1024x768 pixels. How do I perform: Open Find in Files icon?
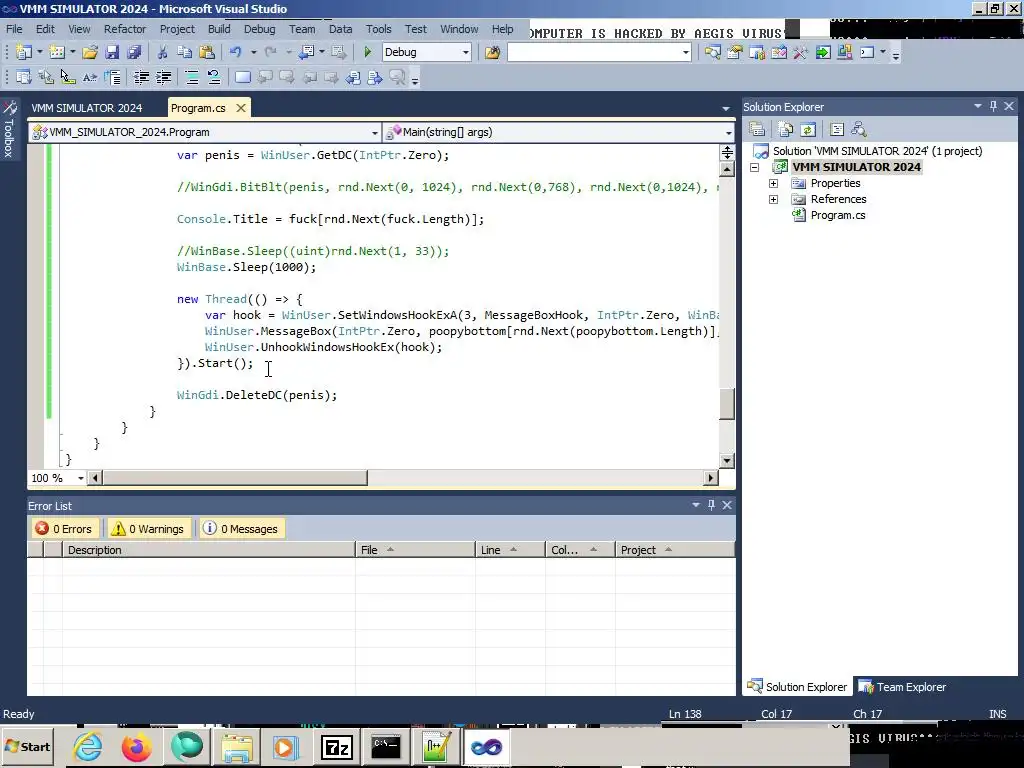492,52
